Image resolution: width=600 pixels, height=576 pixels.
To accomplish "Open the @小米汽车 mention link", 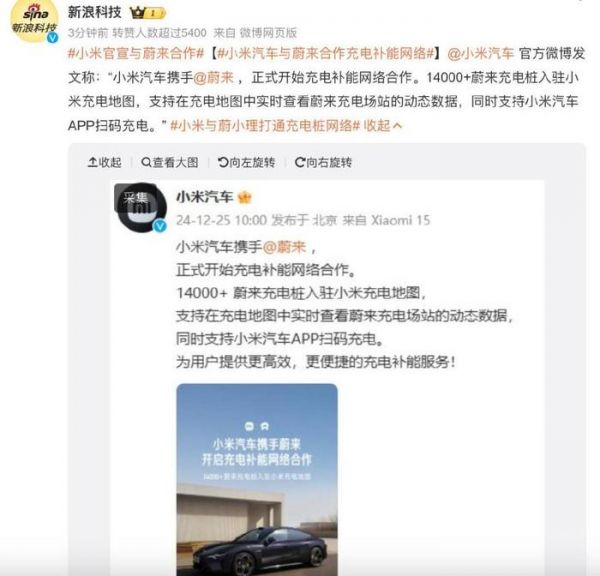I will (480, 53).
